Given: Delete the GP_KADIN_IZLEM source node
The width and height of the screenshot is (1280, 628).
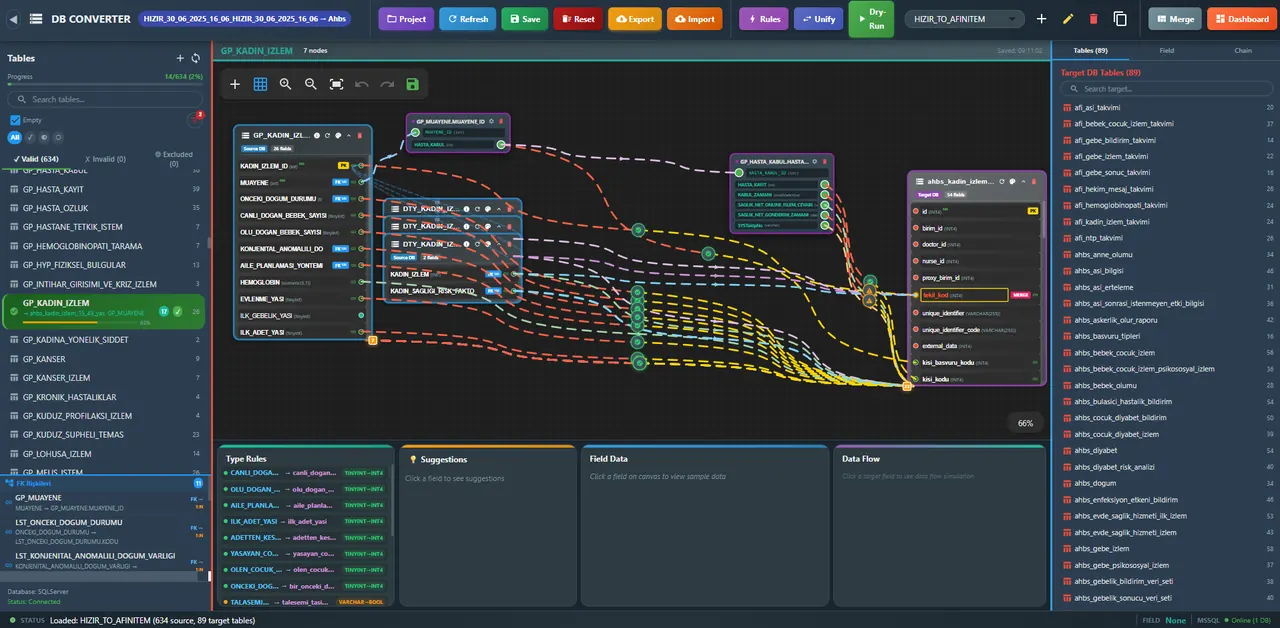Looking at the screenshot, I should 360,135.
